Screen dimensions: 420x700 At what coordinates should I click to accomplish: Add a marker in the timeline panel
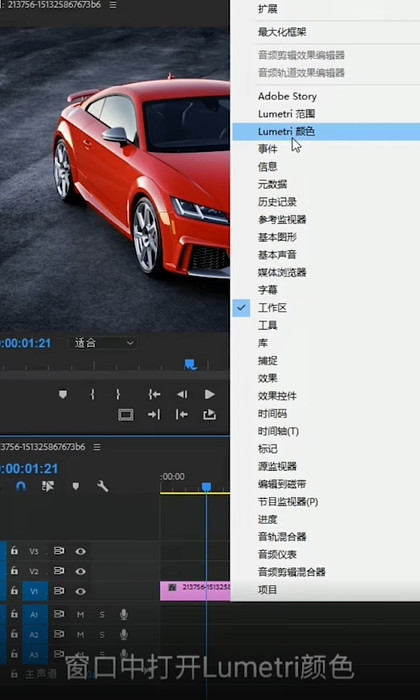(x=76, y=486)
